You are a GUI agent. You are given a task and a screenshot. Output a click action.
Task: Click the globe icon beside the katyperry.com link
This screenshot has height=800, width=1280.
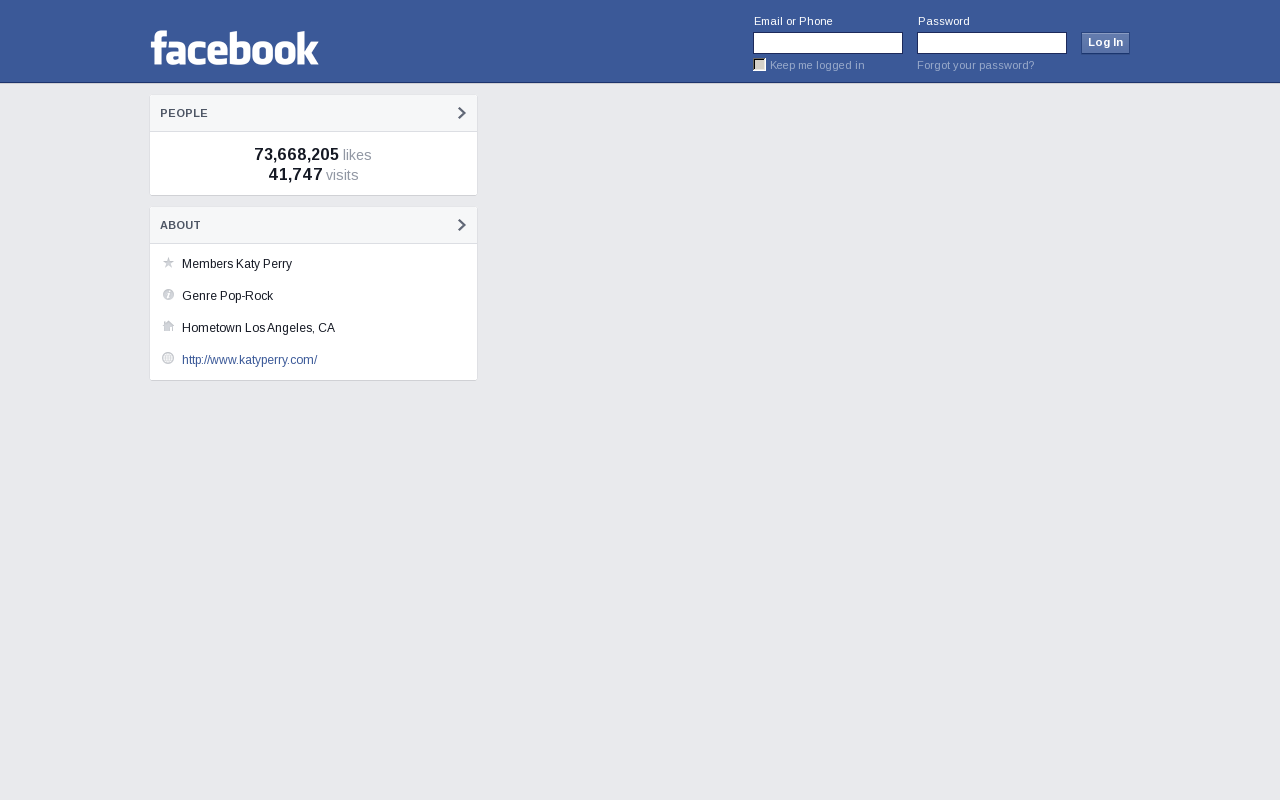coord(168,358)
